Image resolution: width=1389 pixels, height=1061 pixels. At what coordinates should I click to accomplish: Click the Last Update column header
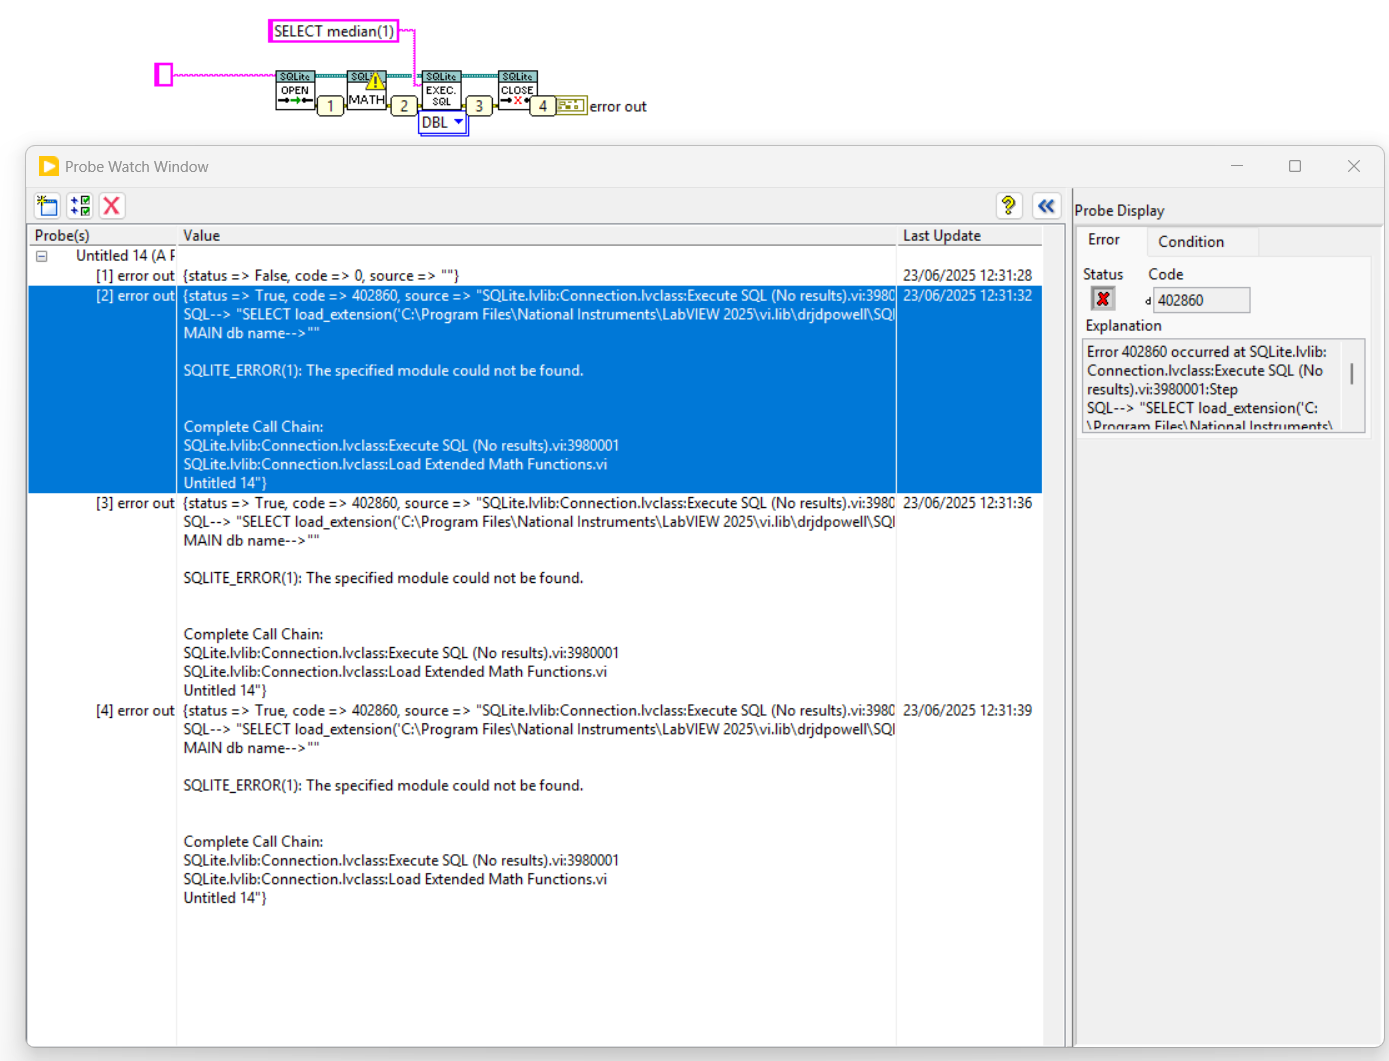[x=969, y=236]
